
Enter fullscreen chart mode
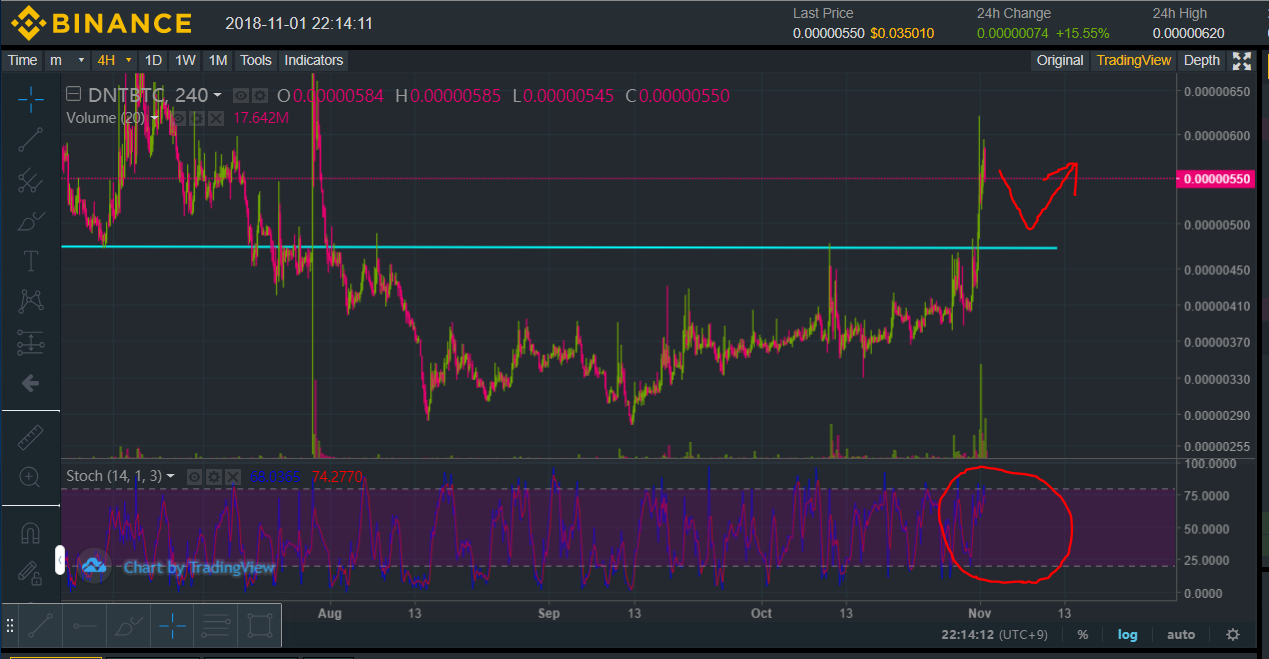[x=1242, y=61]
